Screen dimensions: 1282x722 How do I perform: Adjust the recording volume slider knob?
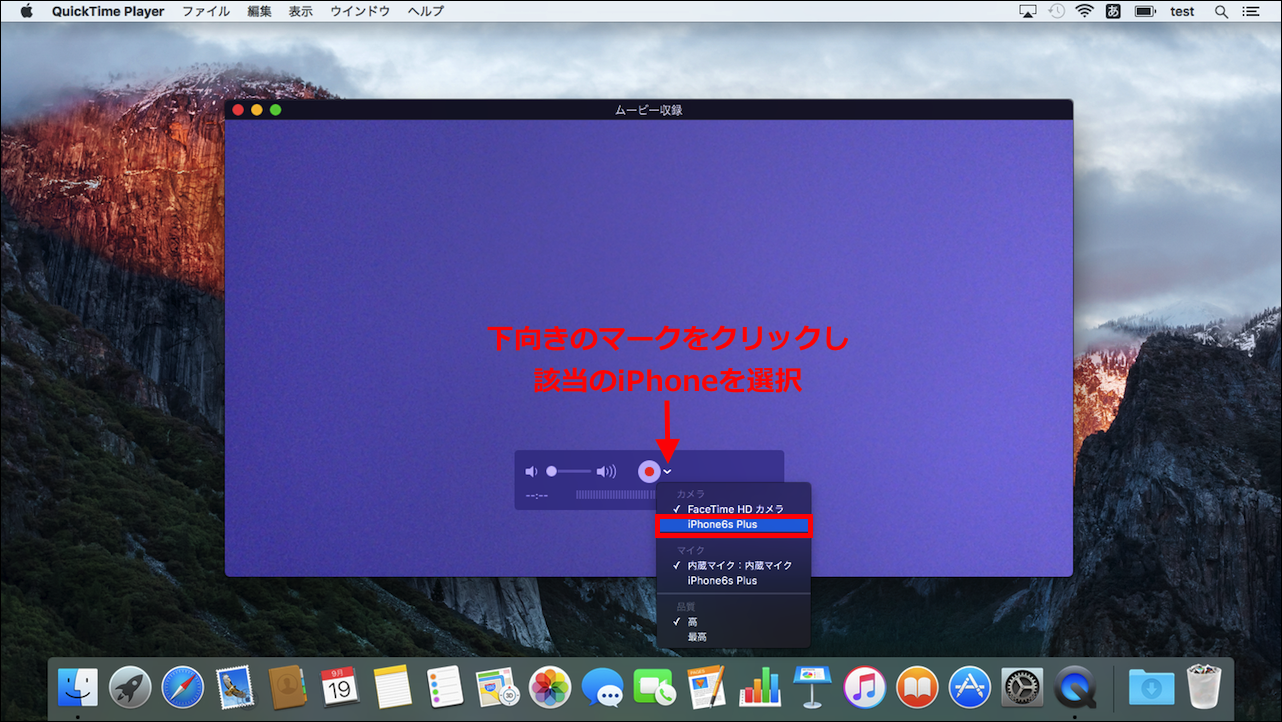[x=551, y=471]
